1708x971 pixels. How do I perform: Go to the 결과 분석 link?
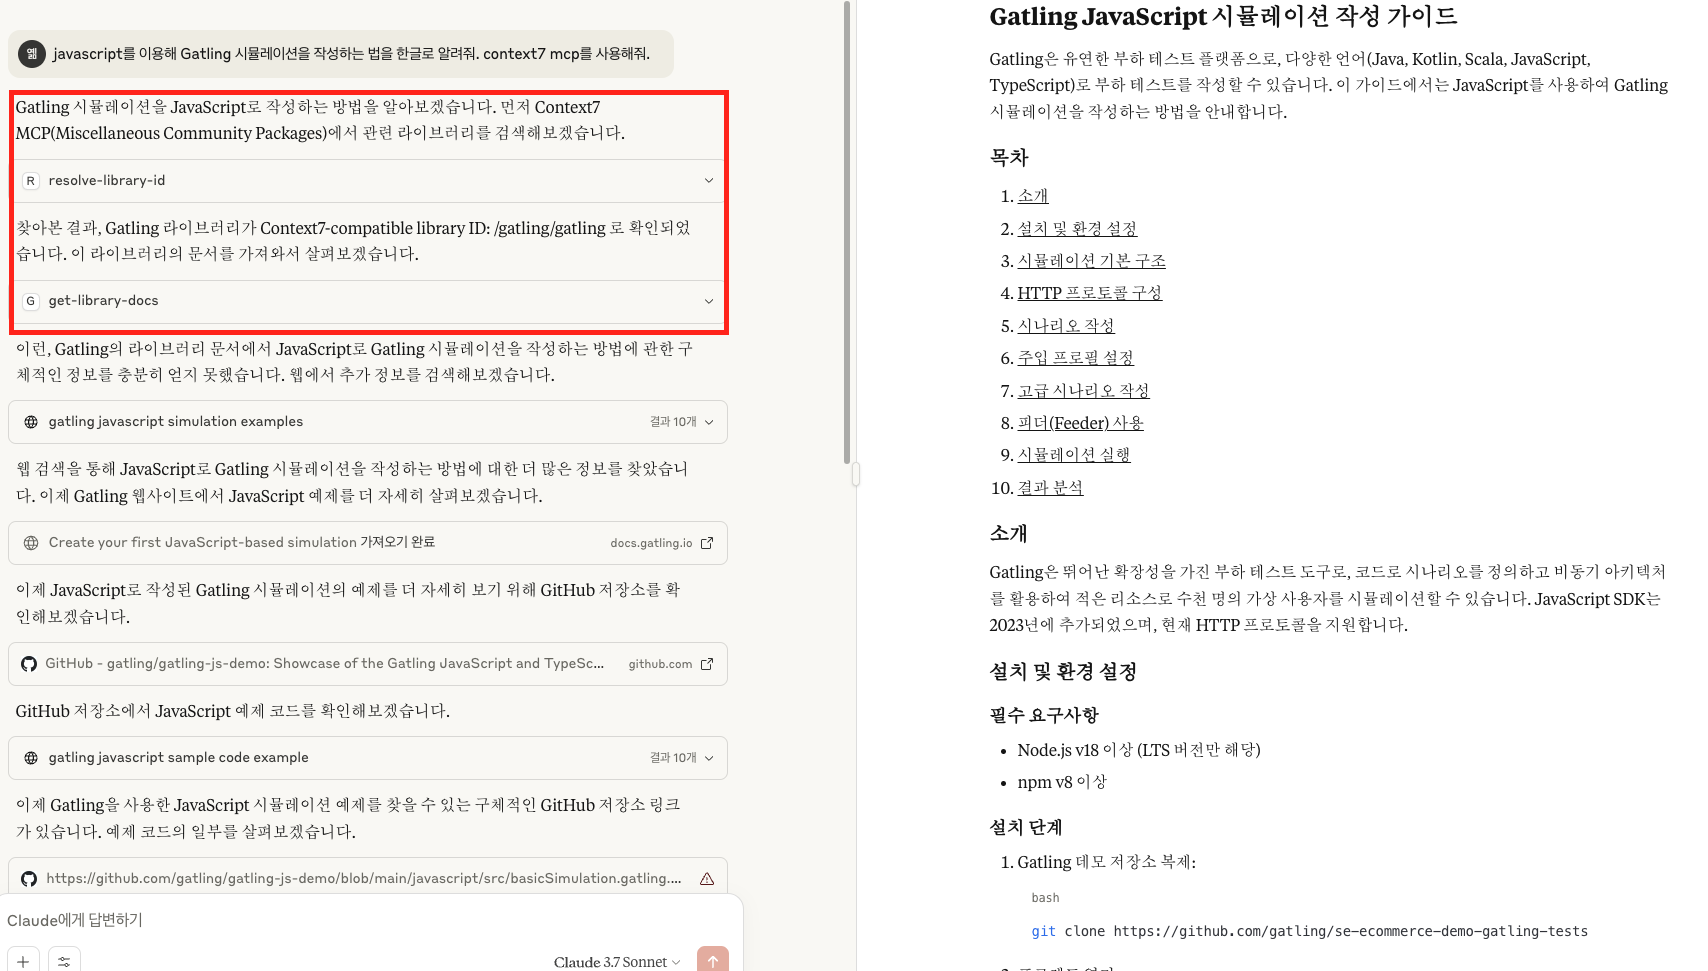pos(1050,488)
